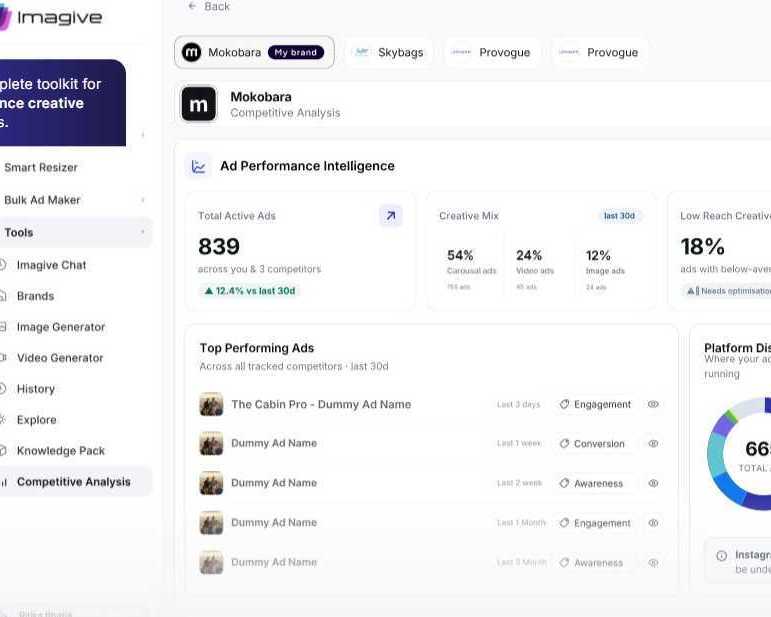Click the Instagram info icon
771x617 pixels.
click(x=721, y=556)
